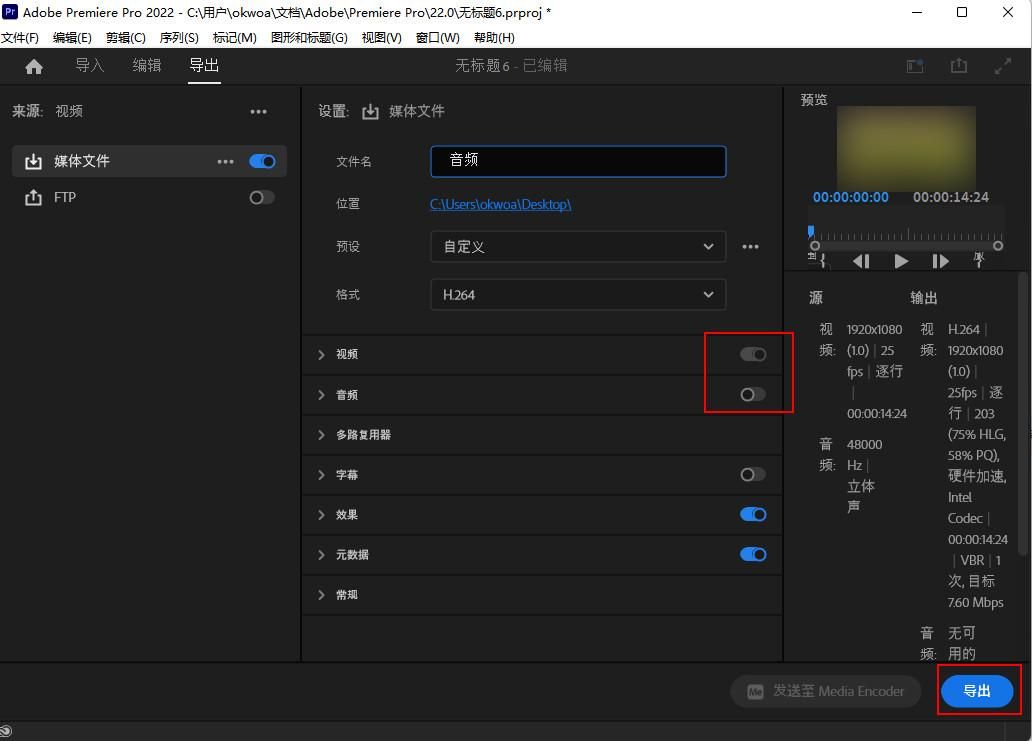Screen dimensions: 1032x741
Task: Open the 格式 dropdown showing H.264
Action: tap(578, 294)
